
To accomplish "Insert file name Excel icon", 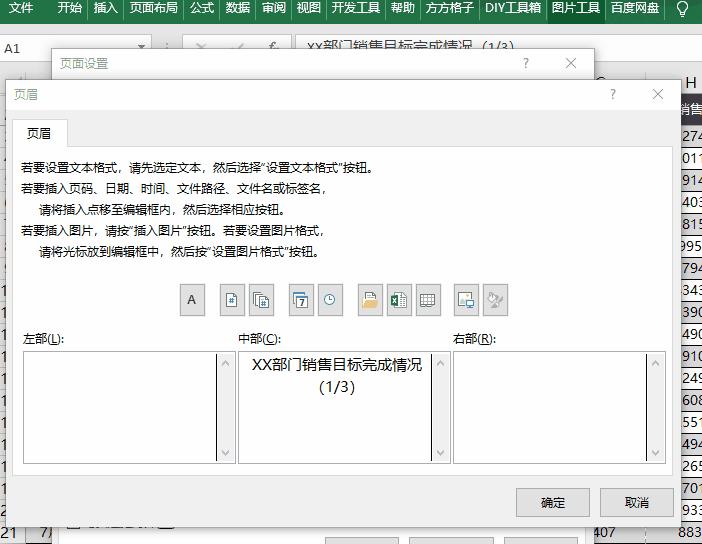I will click(x=399, y=300).
